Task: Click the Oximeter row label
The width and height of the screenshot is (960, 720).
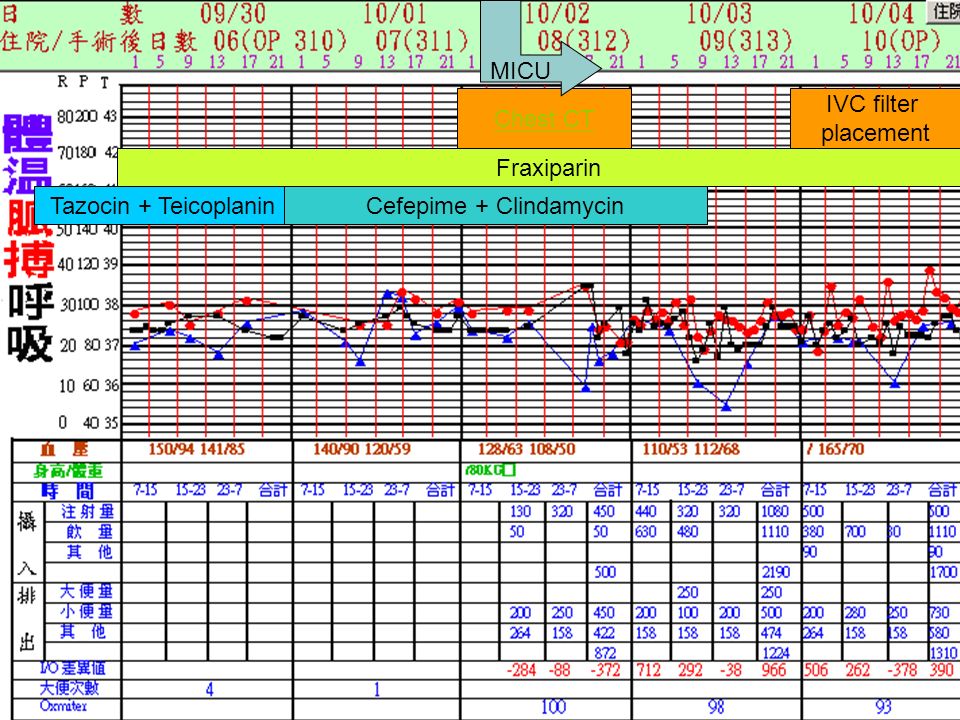Action: click(x=63, y=706)
